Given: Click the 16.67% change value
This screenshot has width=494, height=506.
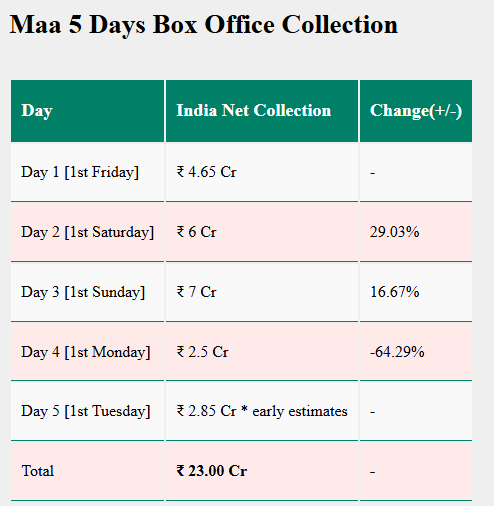Looking at the screenshot, I should pyautogui.click(x=395, y=292).
